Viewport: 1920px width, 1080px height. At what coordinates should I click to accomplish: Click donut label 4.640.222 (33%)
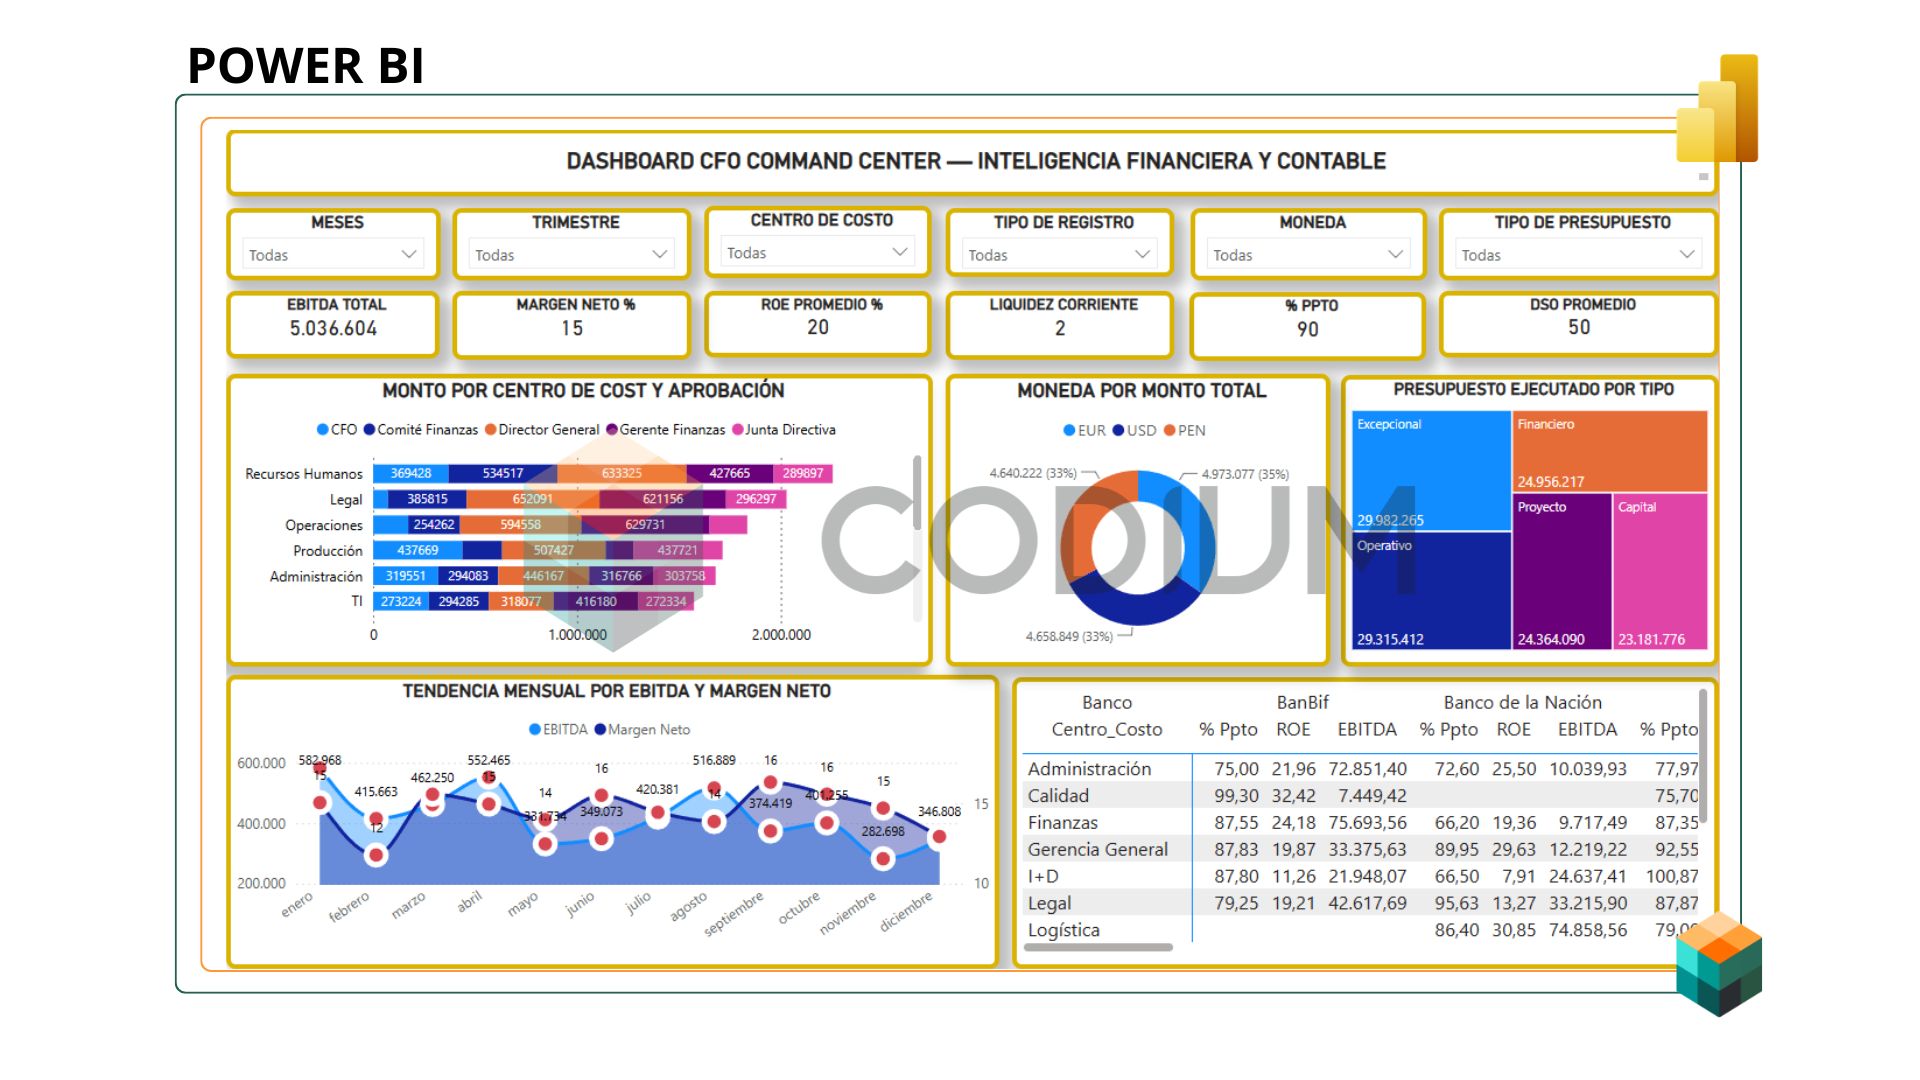[x=1033, y=474]
